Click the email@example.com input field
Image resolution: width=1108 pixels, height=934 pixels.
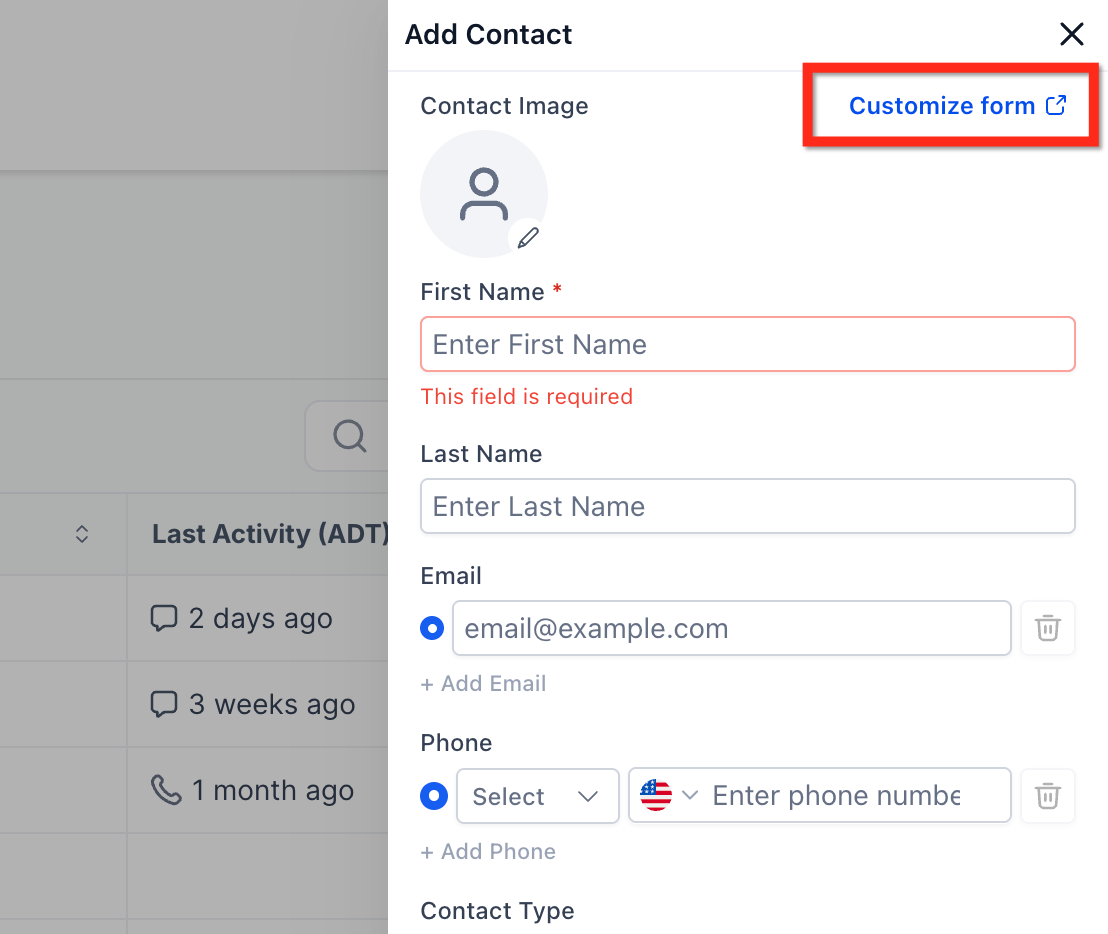[x=731, y=628]
